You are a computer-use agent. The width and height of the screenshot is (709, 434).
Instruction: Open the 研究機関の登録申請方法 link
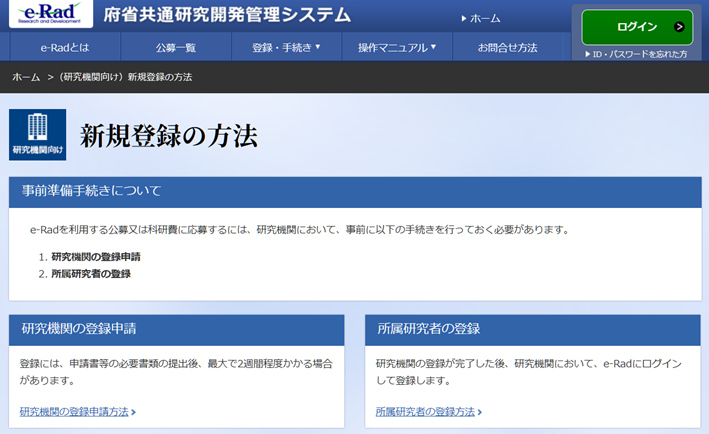click(x=77, y=411)
